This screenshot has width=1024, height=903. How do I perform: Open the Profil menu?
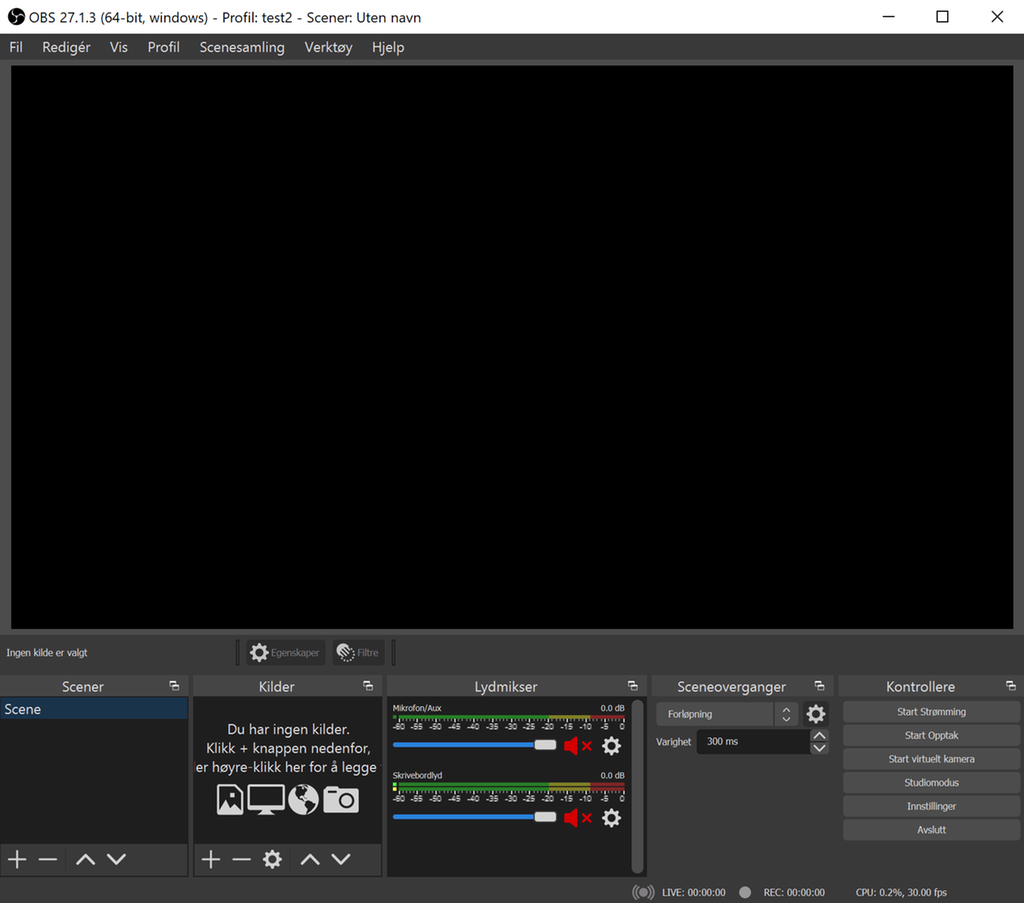(x=163, y=47)
